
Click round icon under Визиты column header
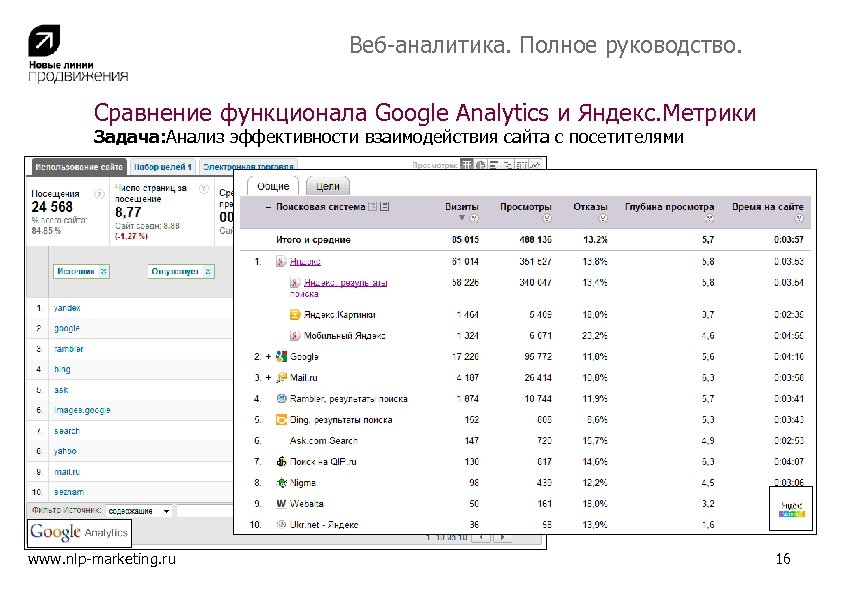tap(474, 218)
